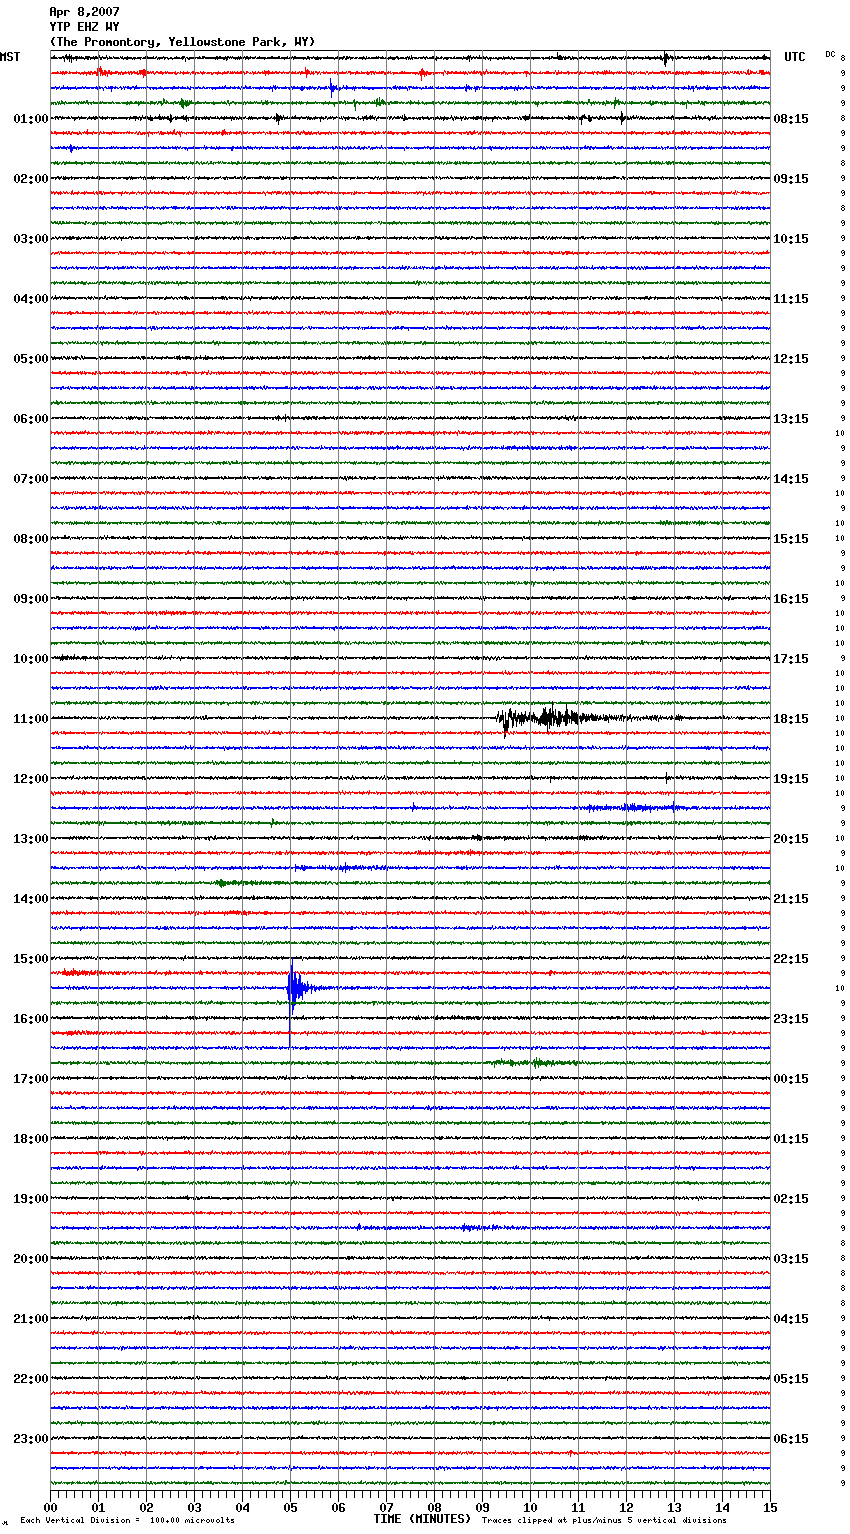Click the 23:15 UTC time label
This screenshot has width=850, height=1534.
tap(791, 1019)
